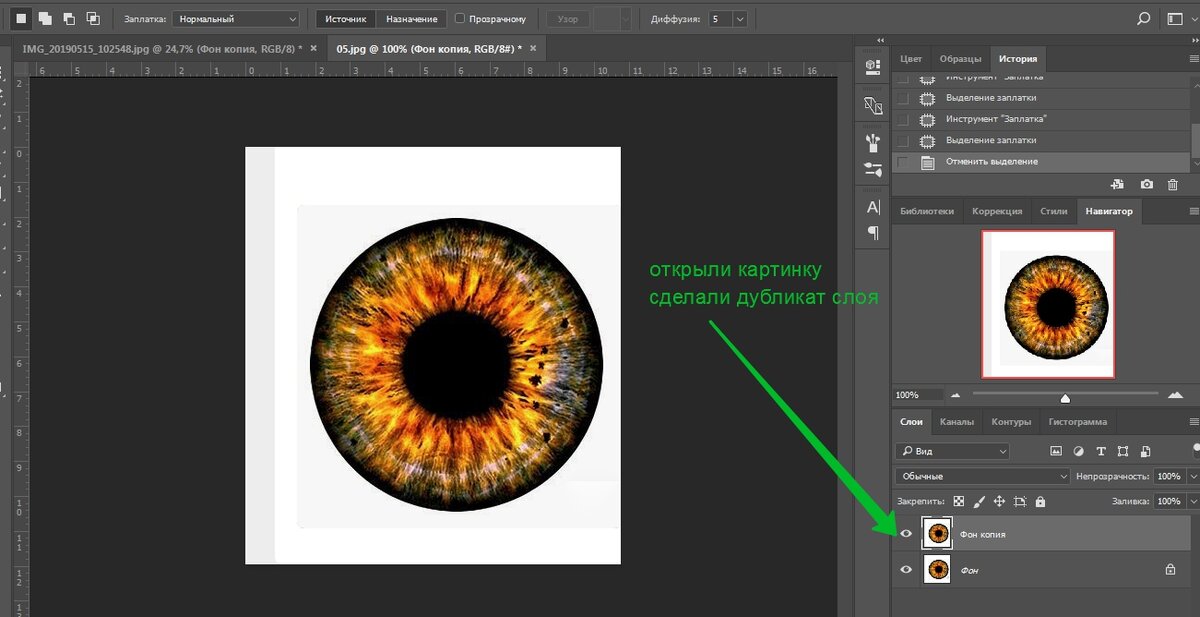The image size is (1200, 617).
Task: Open the Гистограмма tab
Action: [x=1078, y=422]
